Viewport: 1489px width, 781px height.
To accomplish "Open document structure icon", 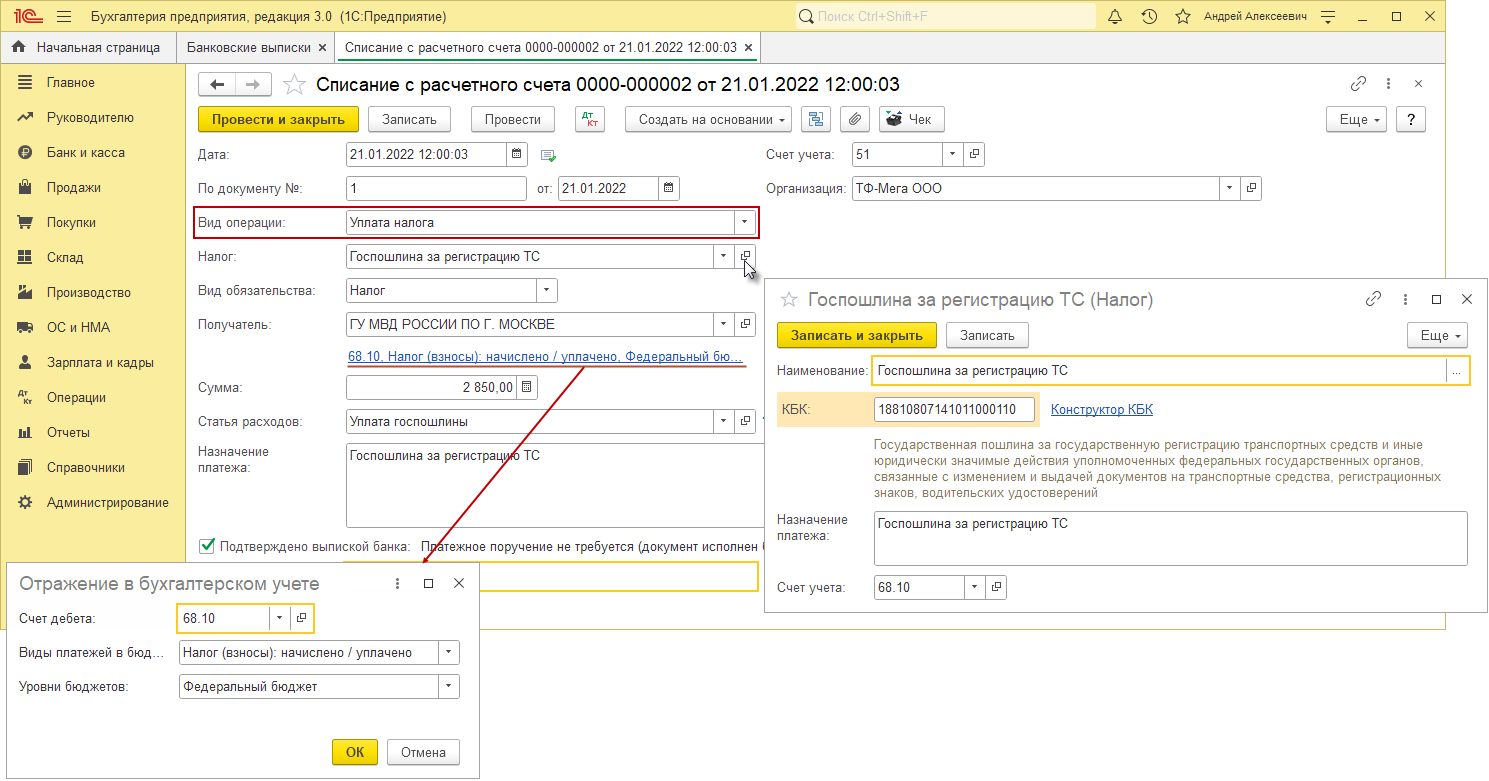I will point(816,119).
